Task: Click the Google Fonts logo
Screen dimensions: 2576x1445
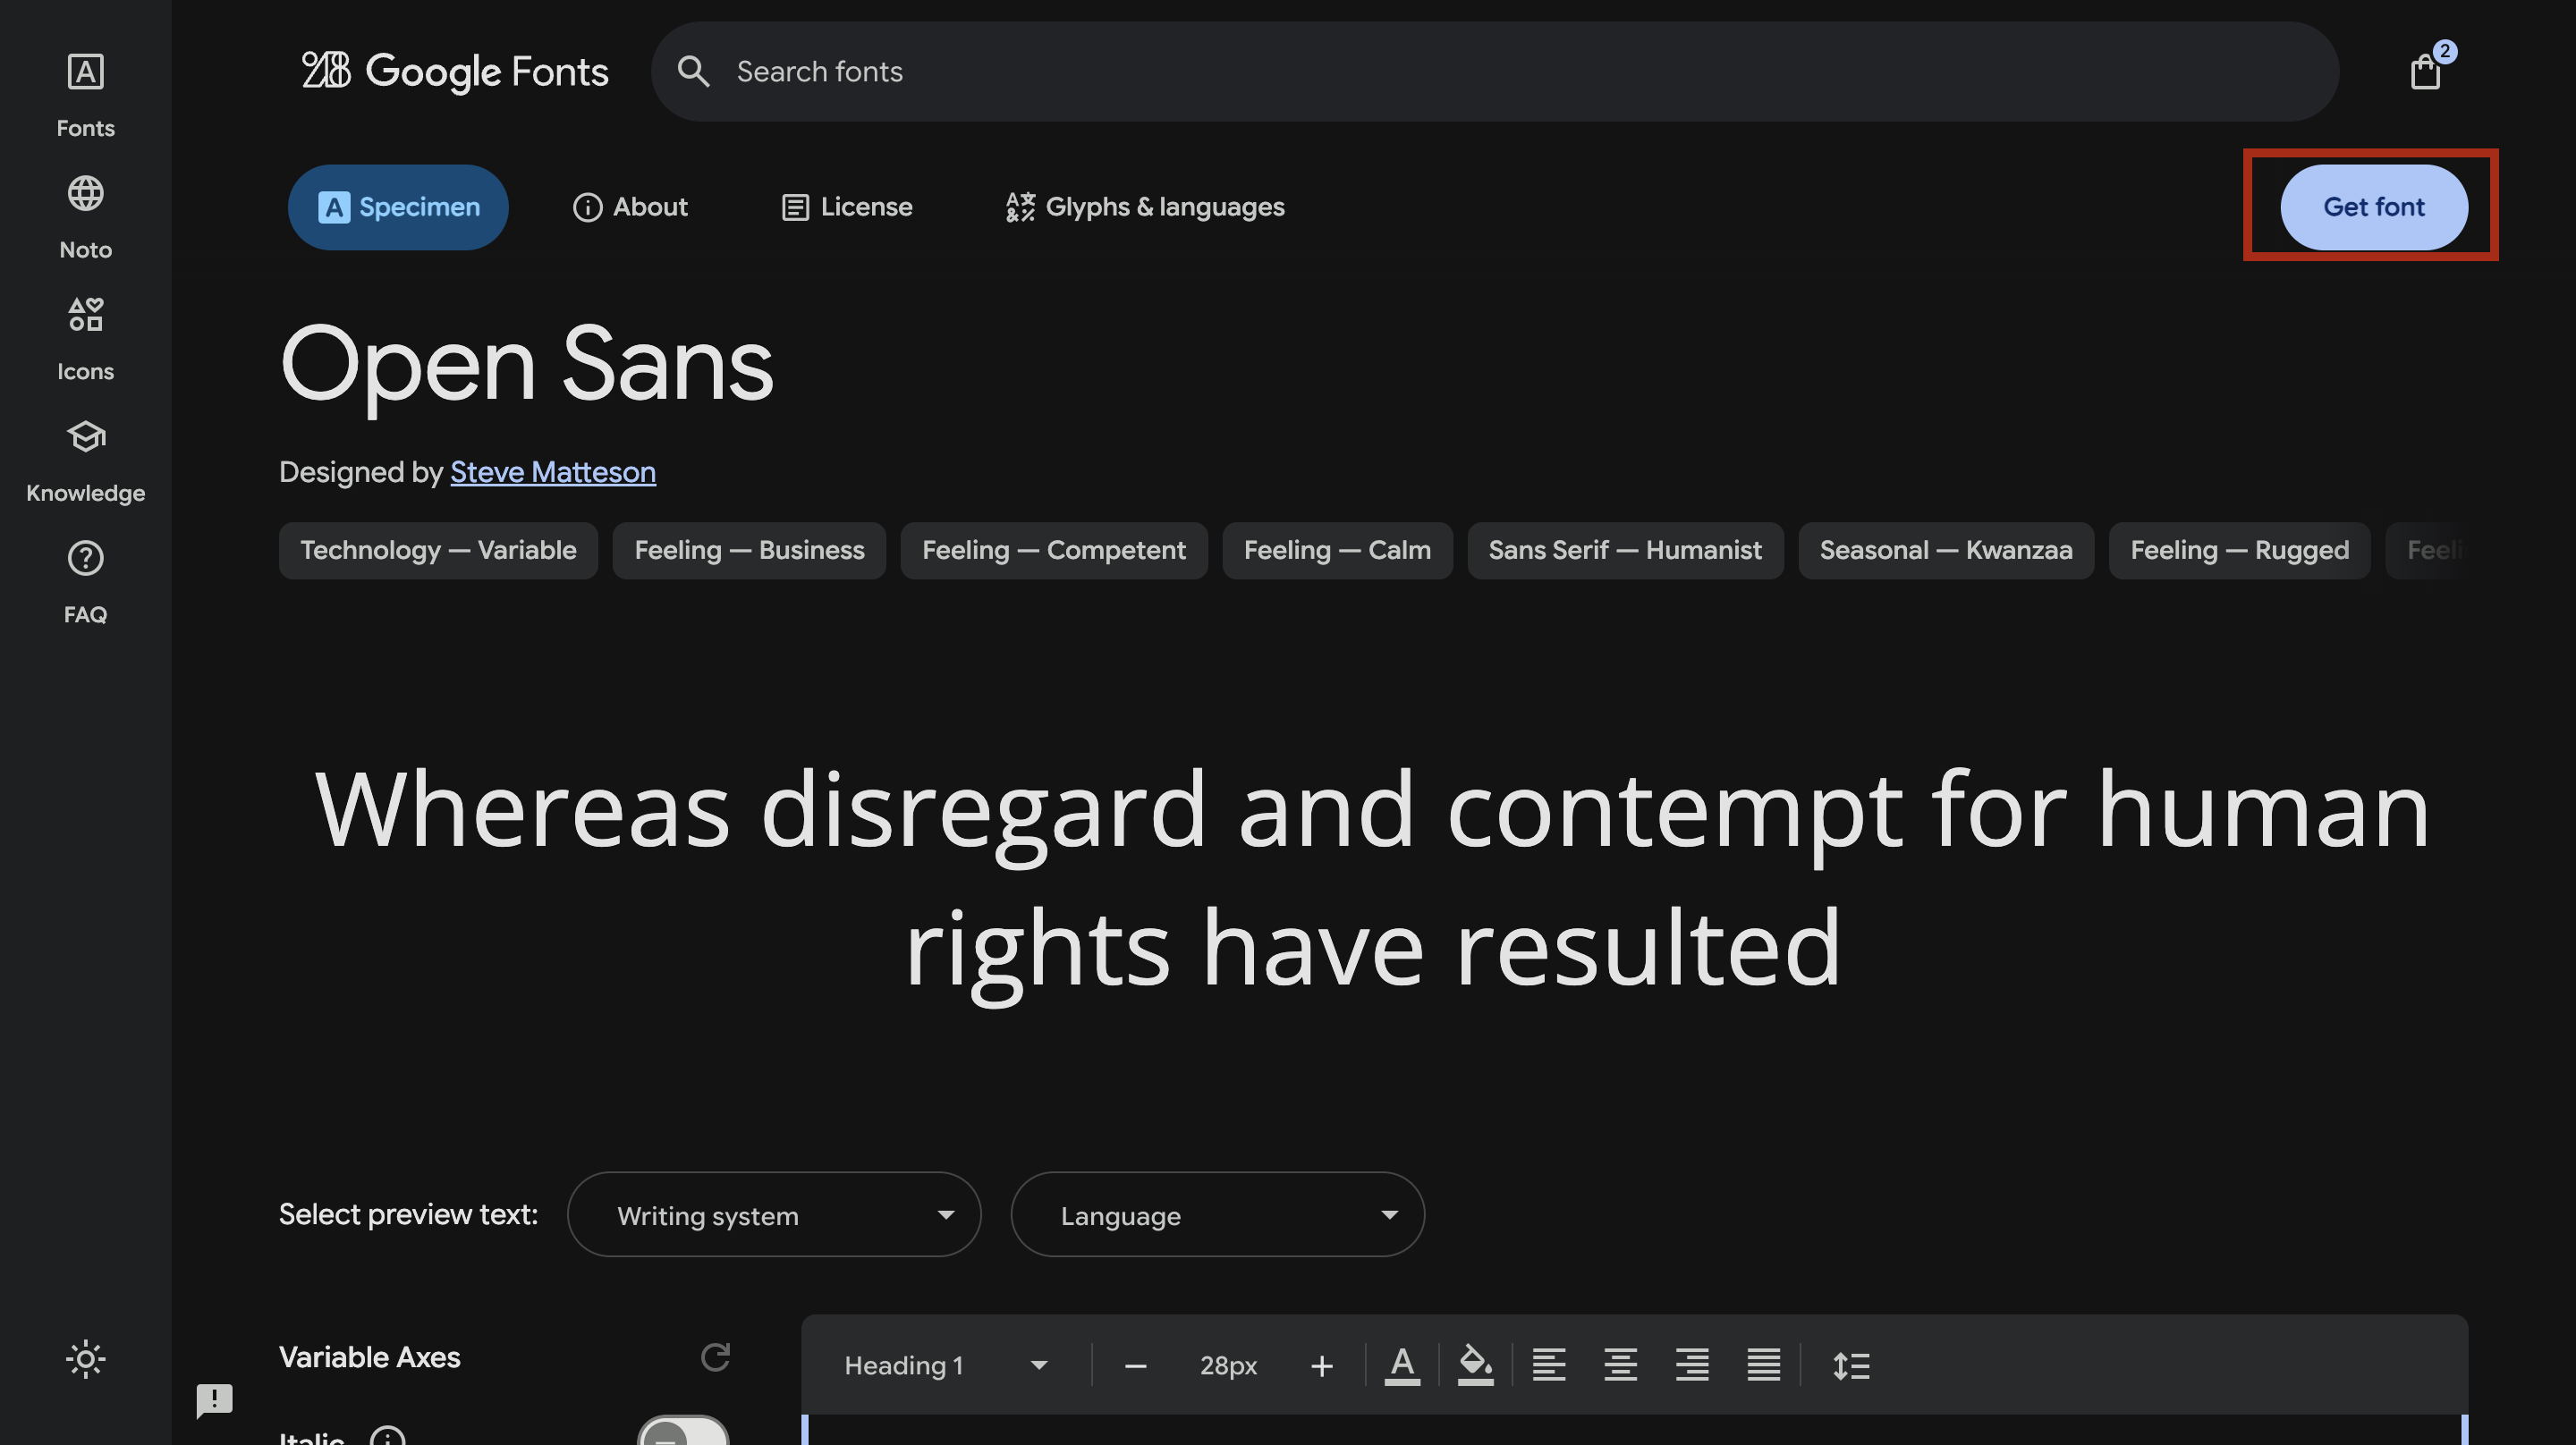Action: pyautogui.click(x=455, y=71)
